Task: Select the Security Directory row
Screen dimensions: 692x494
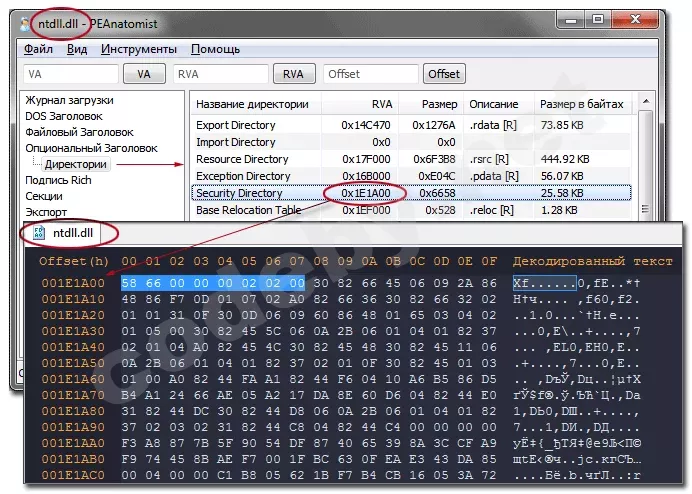Action: [411, 193]
